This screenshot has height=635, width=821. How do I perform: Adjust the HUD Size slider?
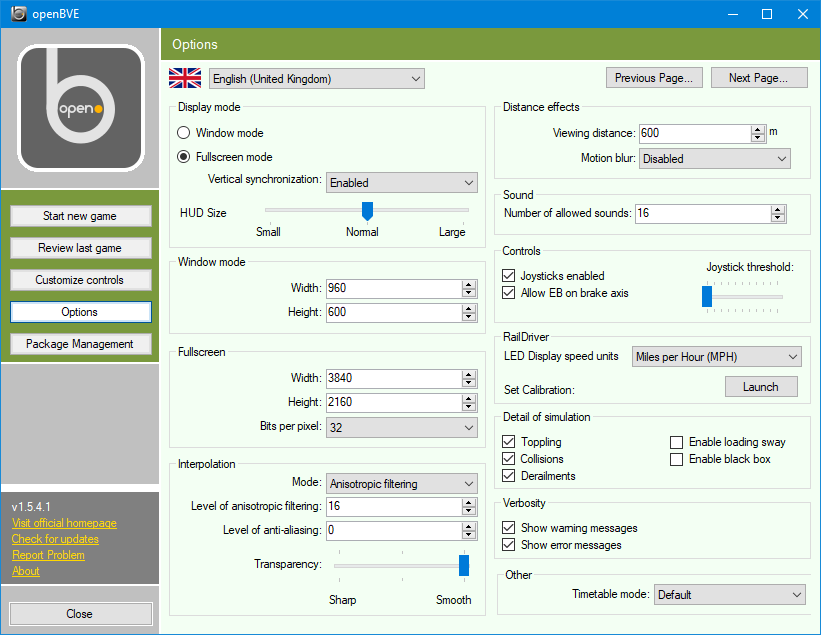click(x=366, y=211)
